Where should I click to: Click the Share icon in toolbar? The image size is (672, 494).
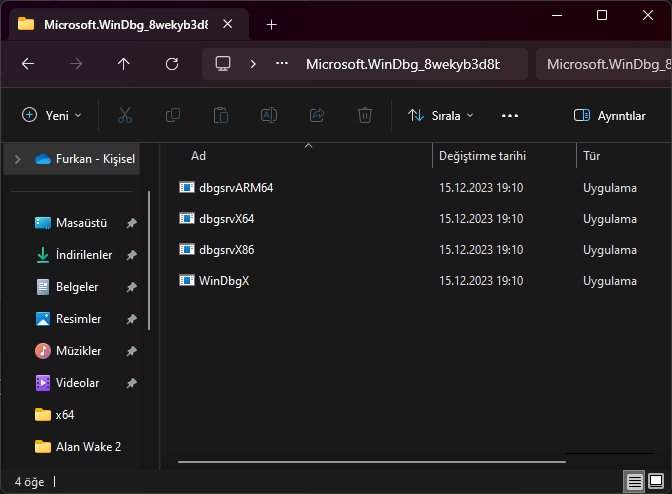point(317,115)
